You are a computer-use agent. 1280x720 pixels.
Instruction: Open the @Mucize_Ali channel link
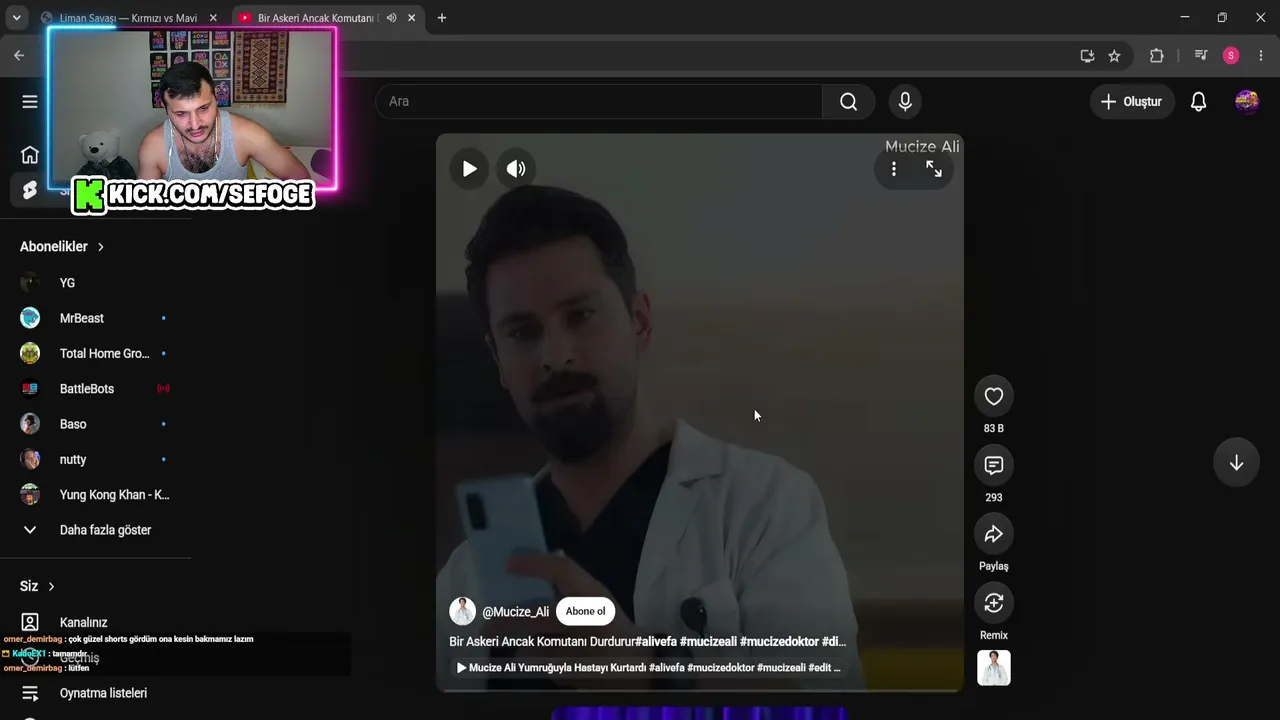pos(516,612)
